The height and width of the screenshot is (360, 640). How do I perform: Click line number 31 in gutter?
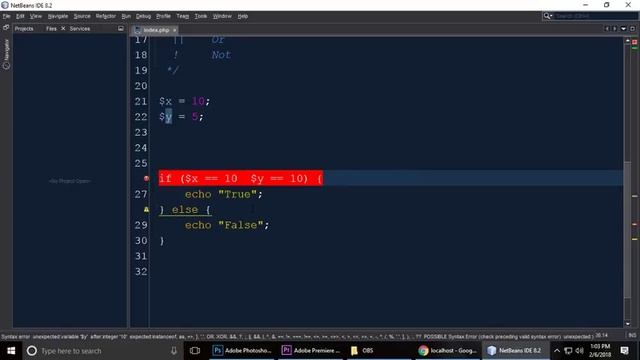point(141,256)
